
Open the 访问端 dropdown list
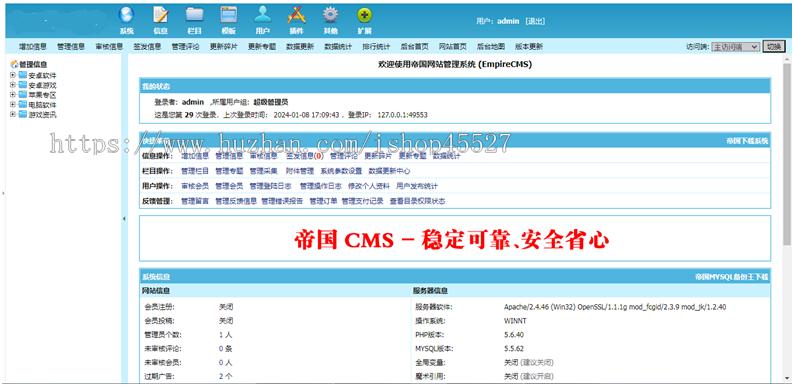(735, 47)
